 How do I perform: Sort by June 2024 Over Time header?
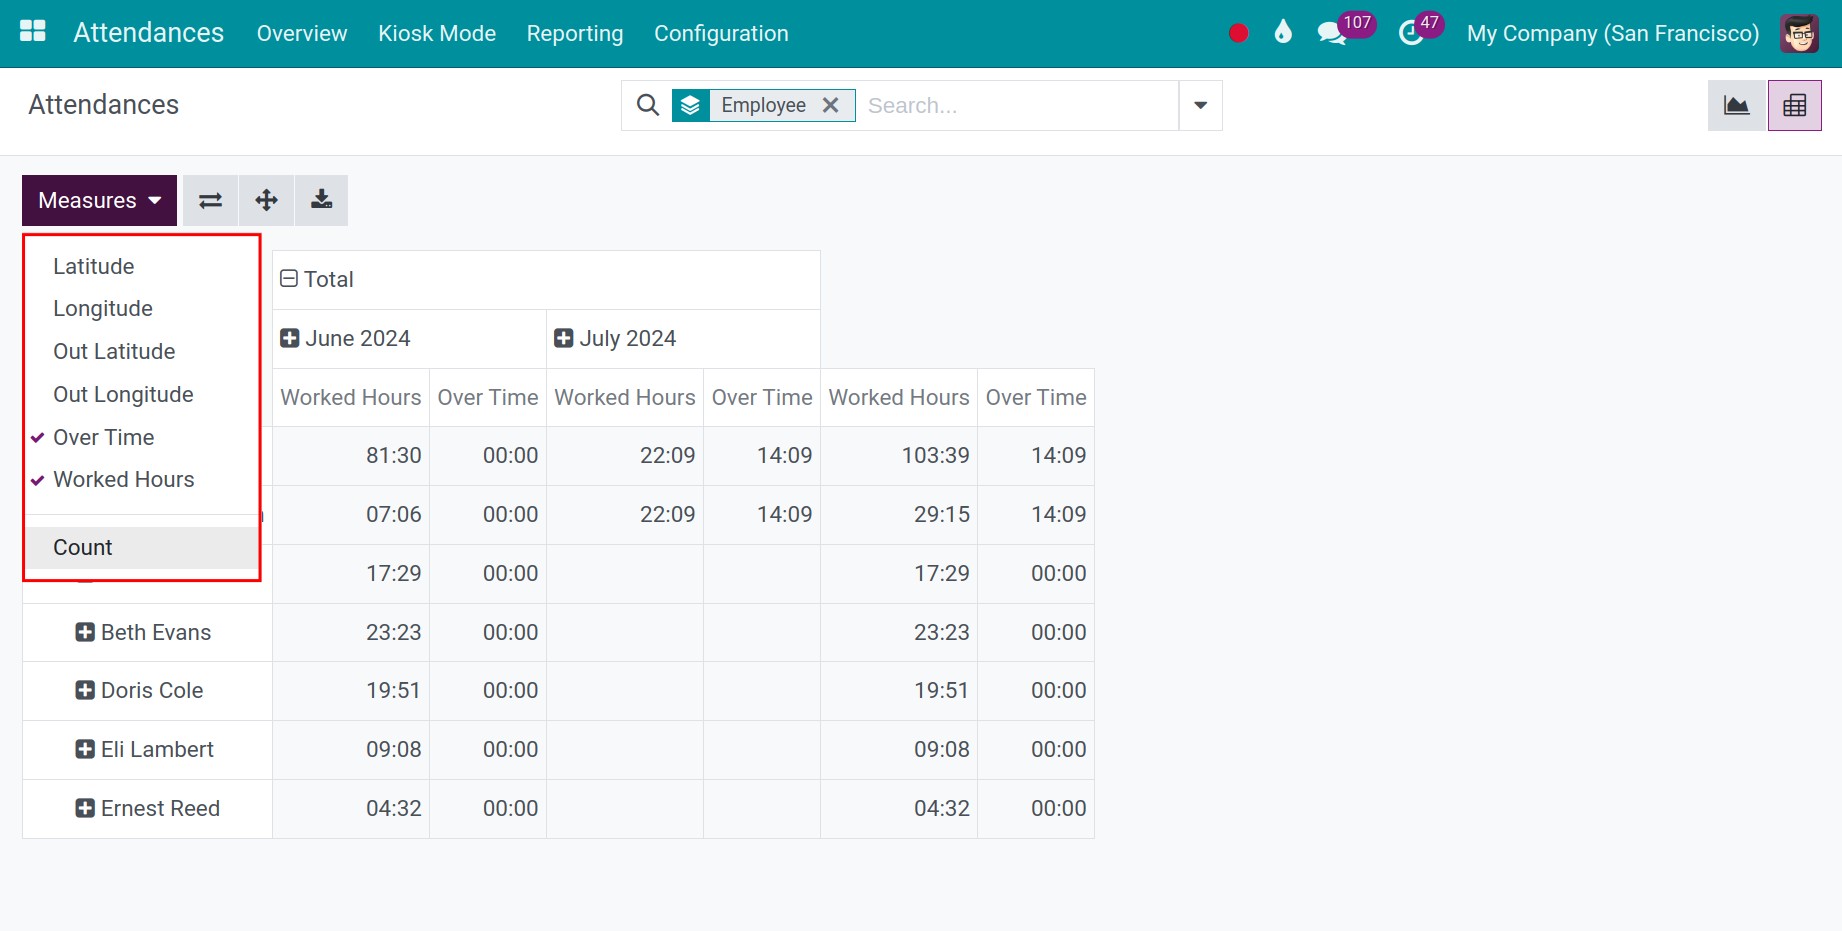tap(488, 397)
